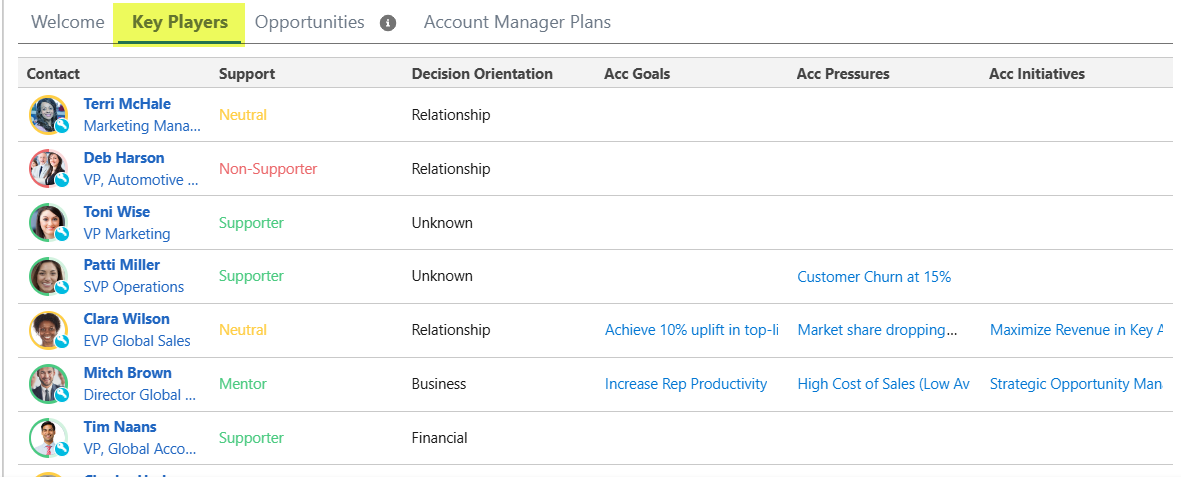Screen dimensions: 1181x477
Task: Open Mitch Brown's contact name link
Action: pyautogui.click(x=127, y=373)
